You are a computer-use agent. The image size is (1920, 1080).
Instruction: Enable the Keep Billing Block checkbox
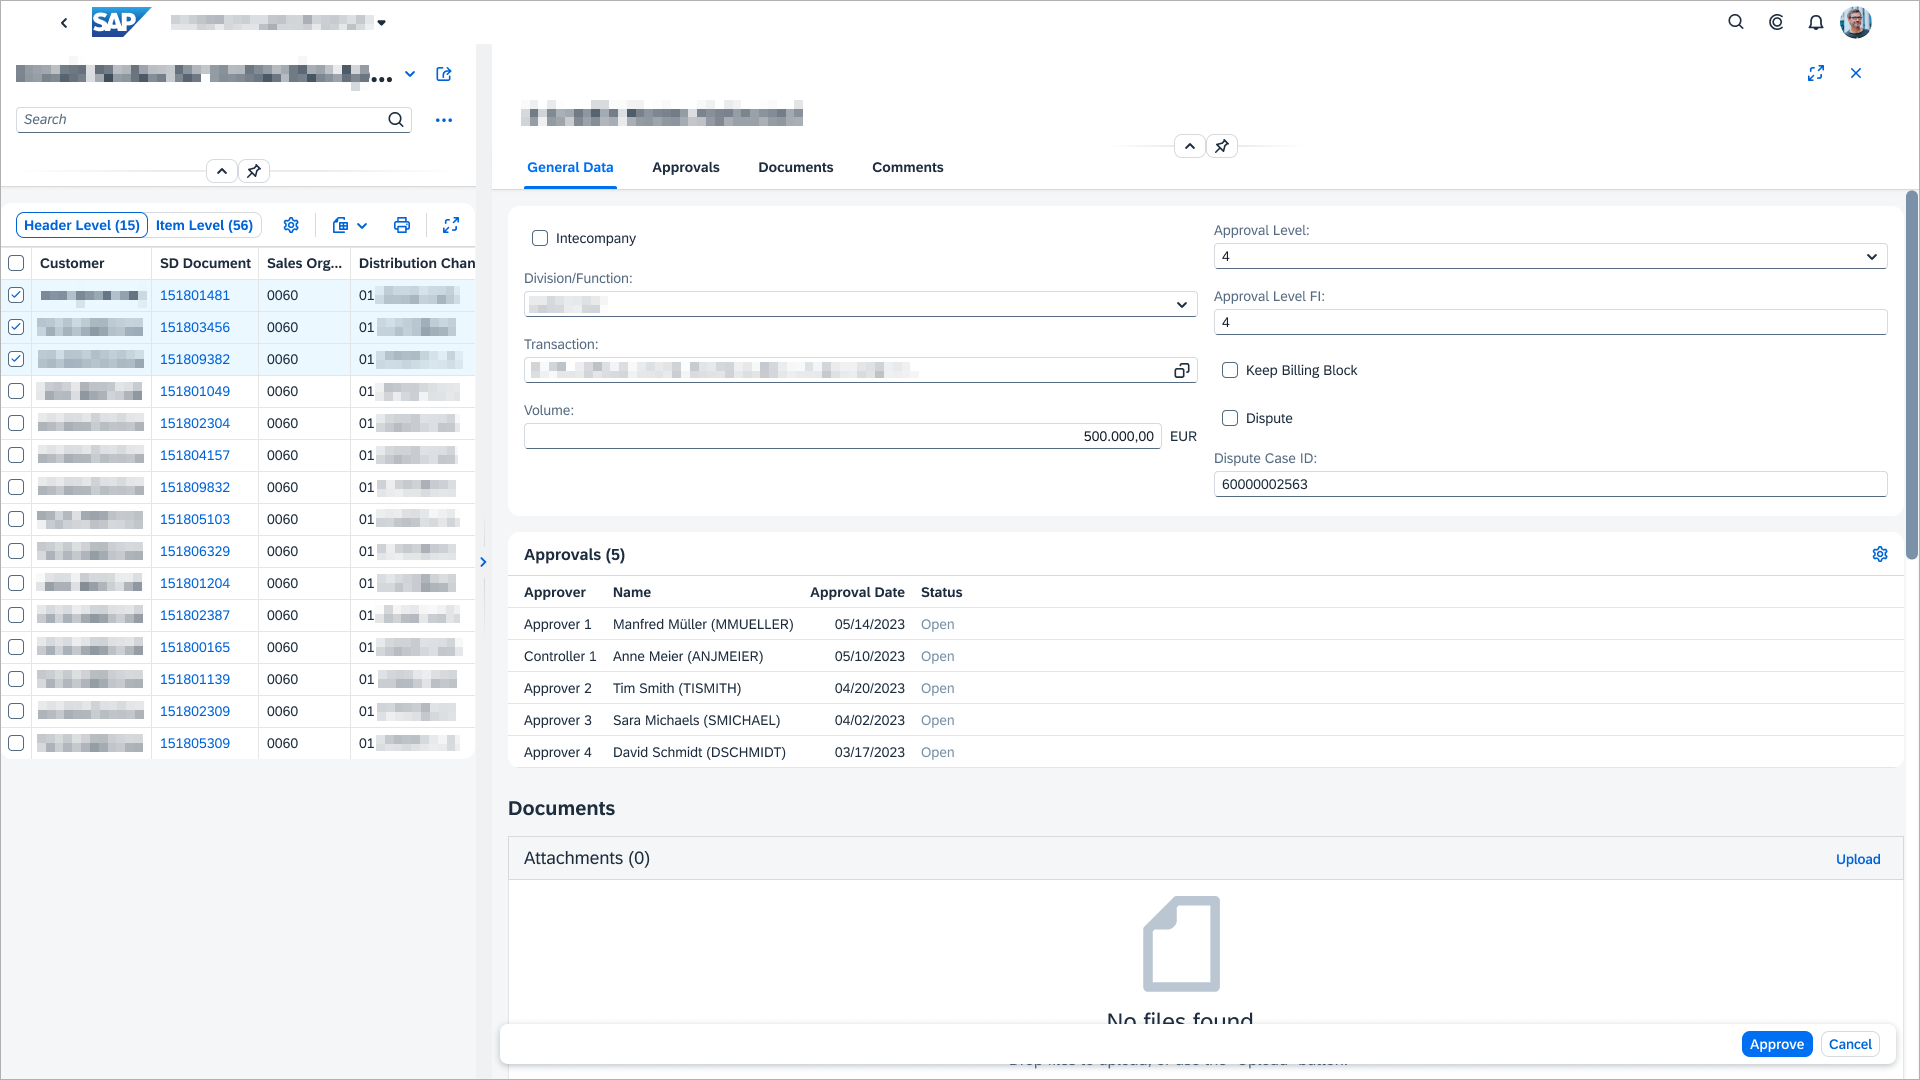(1230, 370)
